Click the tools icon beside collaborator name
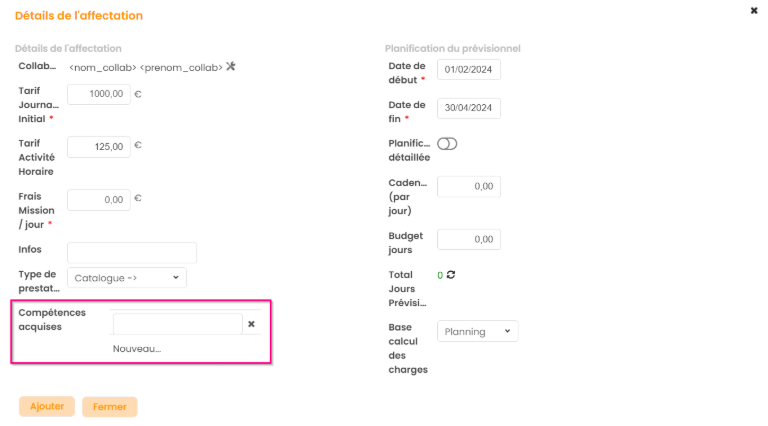 pos(231,67)
